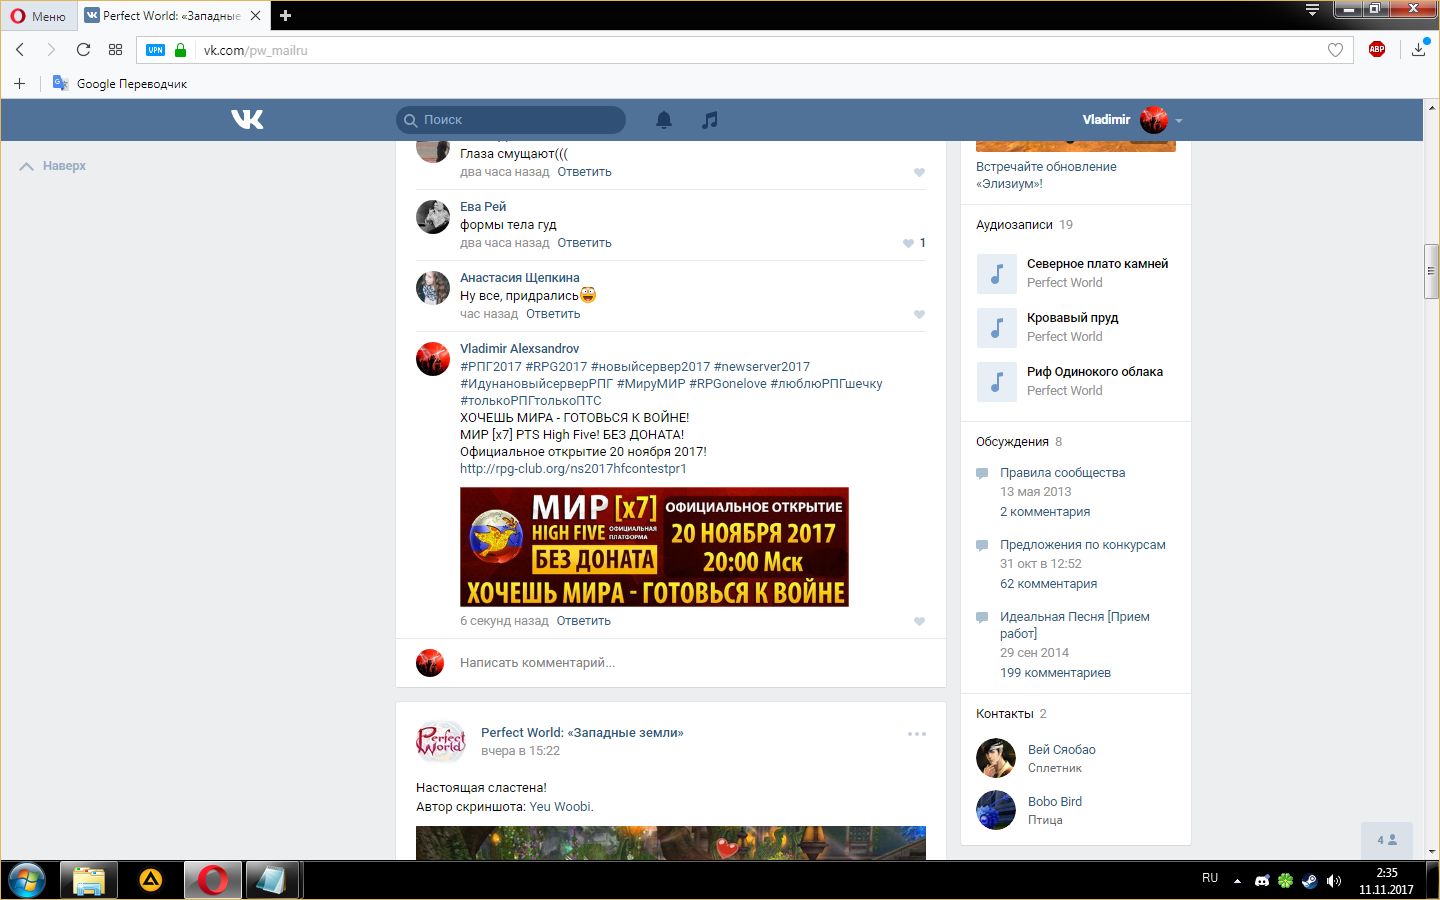This screenshot has width=1440, height=900.
Task: Open the Opera Меню button
Action: (38, 16)
